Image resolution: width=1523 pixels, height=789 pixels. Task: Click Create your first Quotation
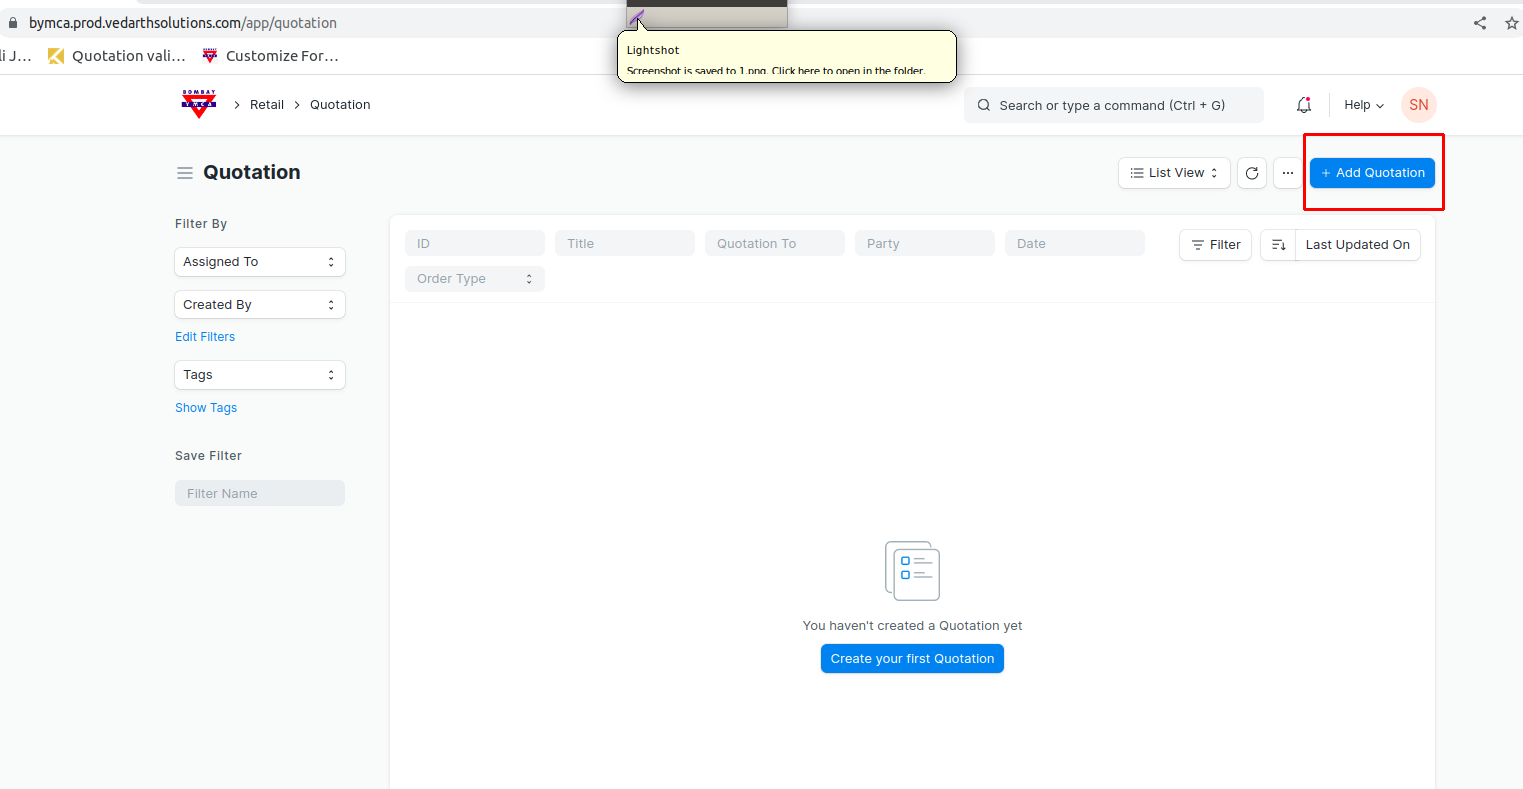(x=912, y=659)
